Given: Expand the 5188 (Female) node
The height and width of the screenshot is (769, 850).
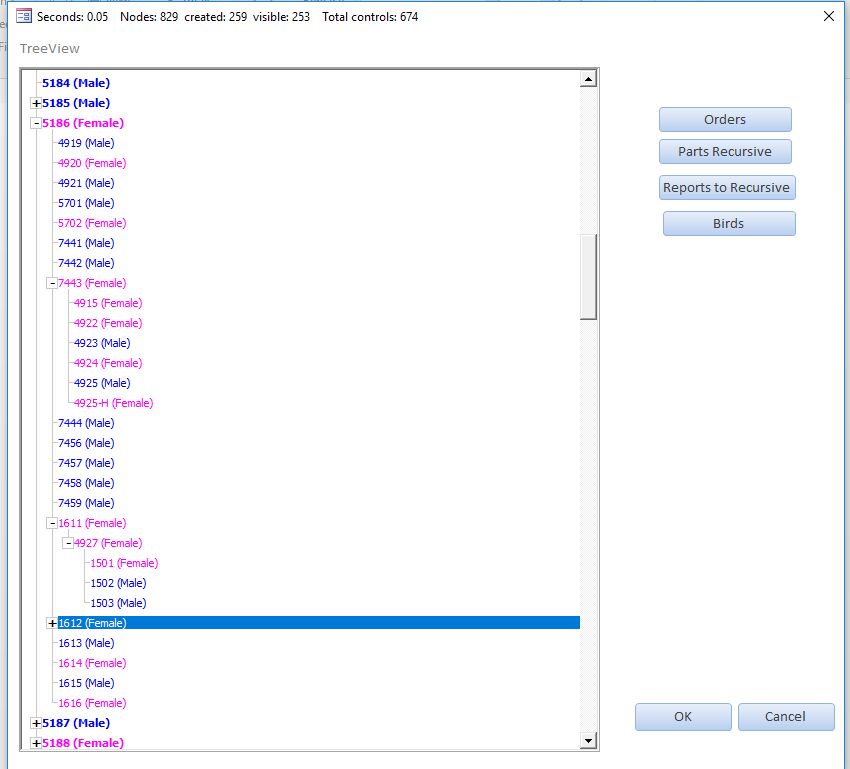Looking at the screenshot, I should point(36,743).
